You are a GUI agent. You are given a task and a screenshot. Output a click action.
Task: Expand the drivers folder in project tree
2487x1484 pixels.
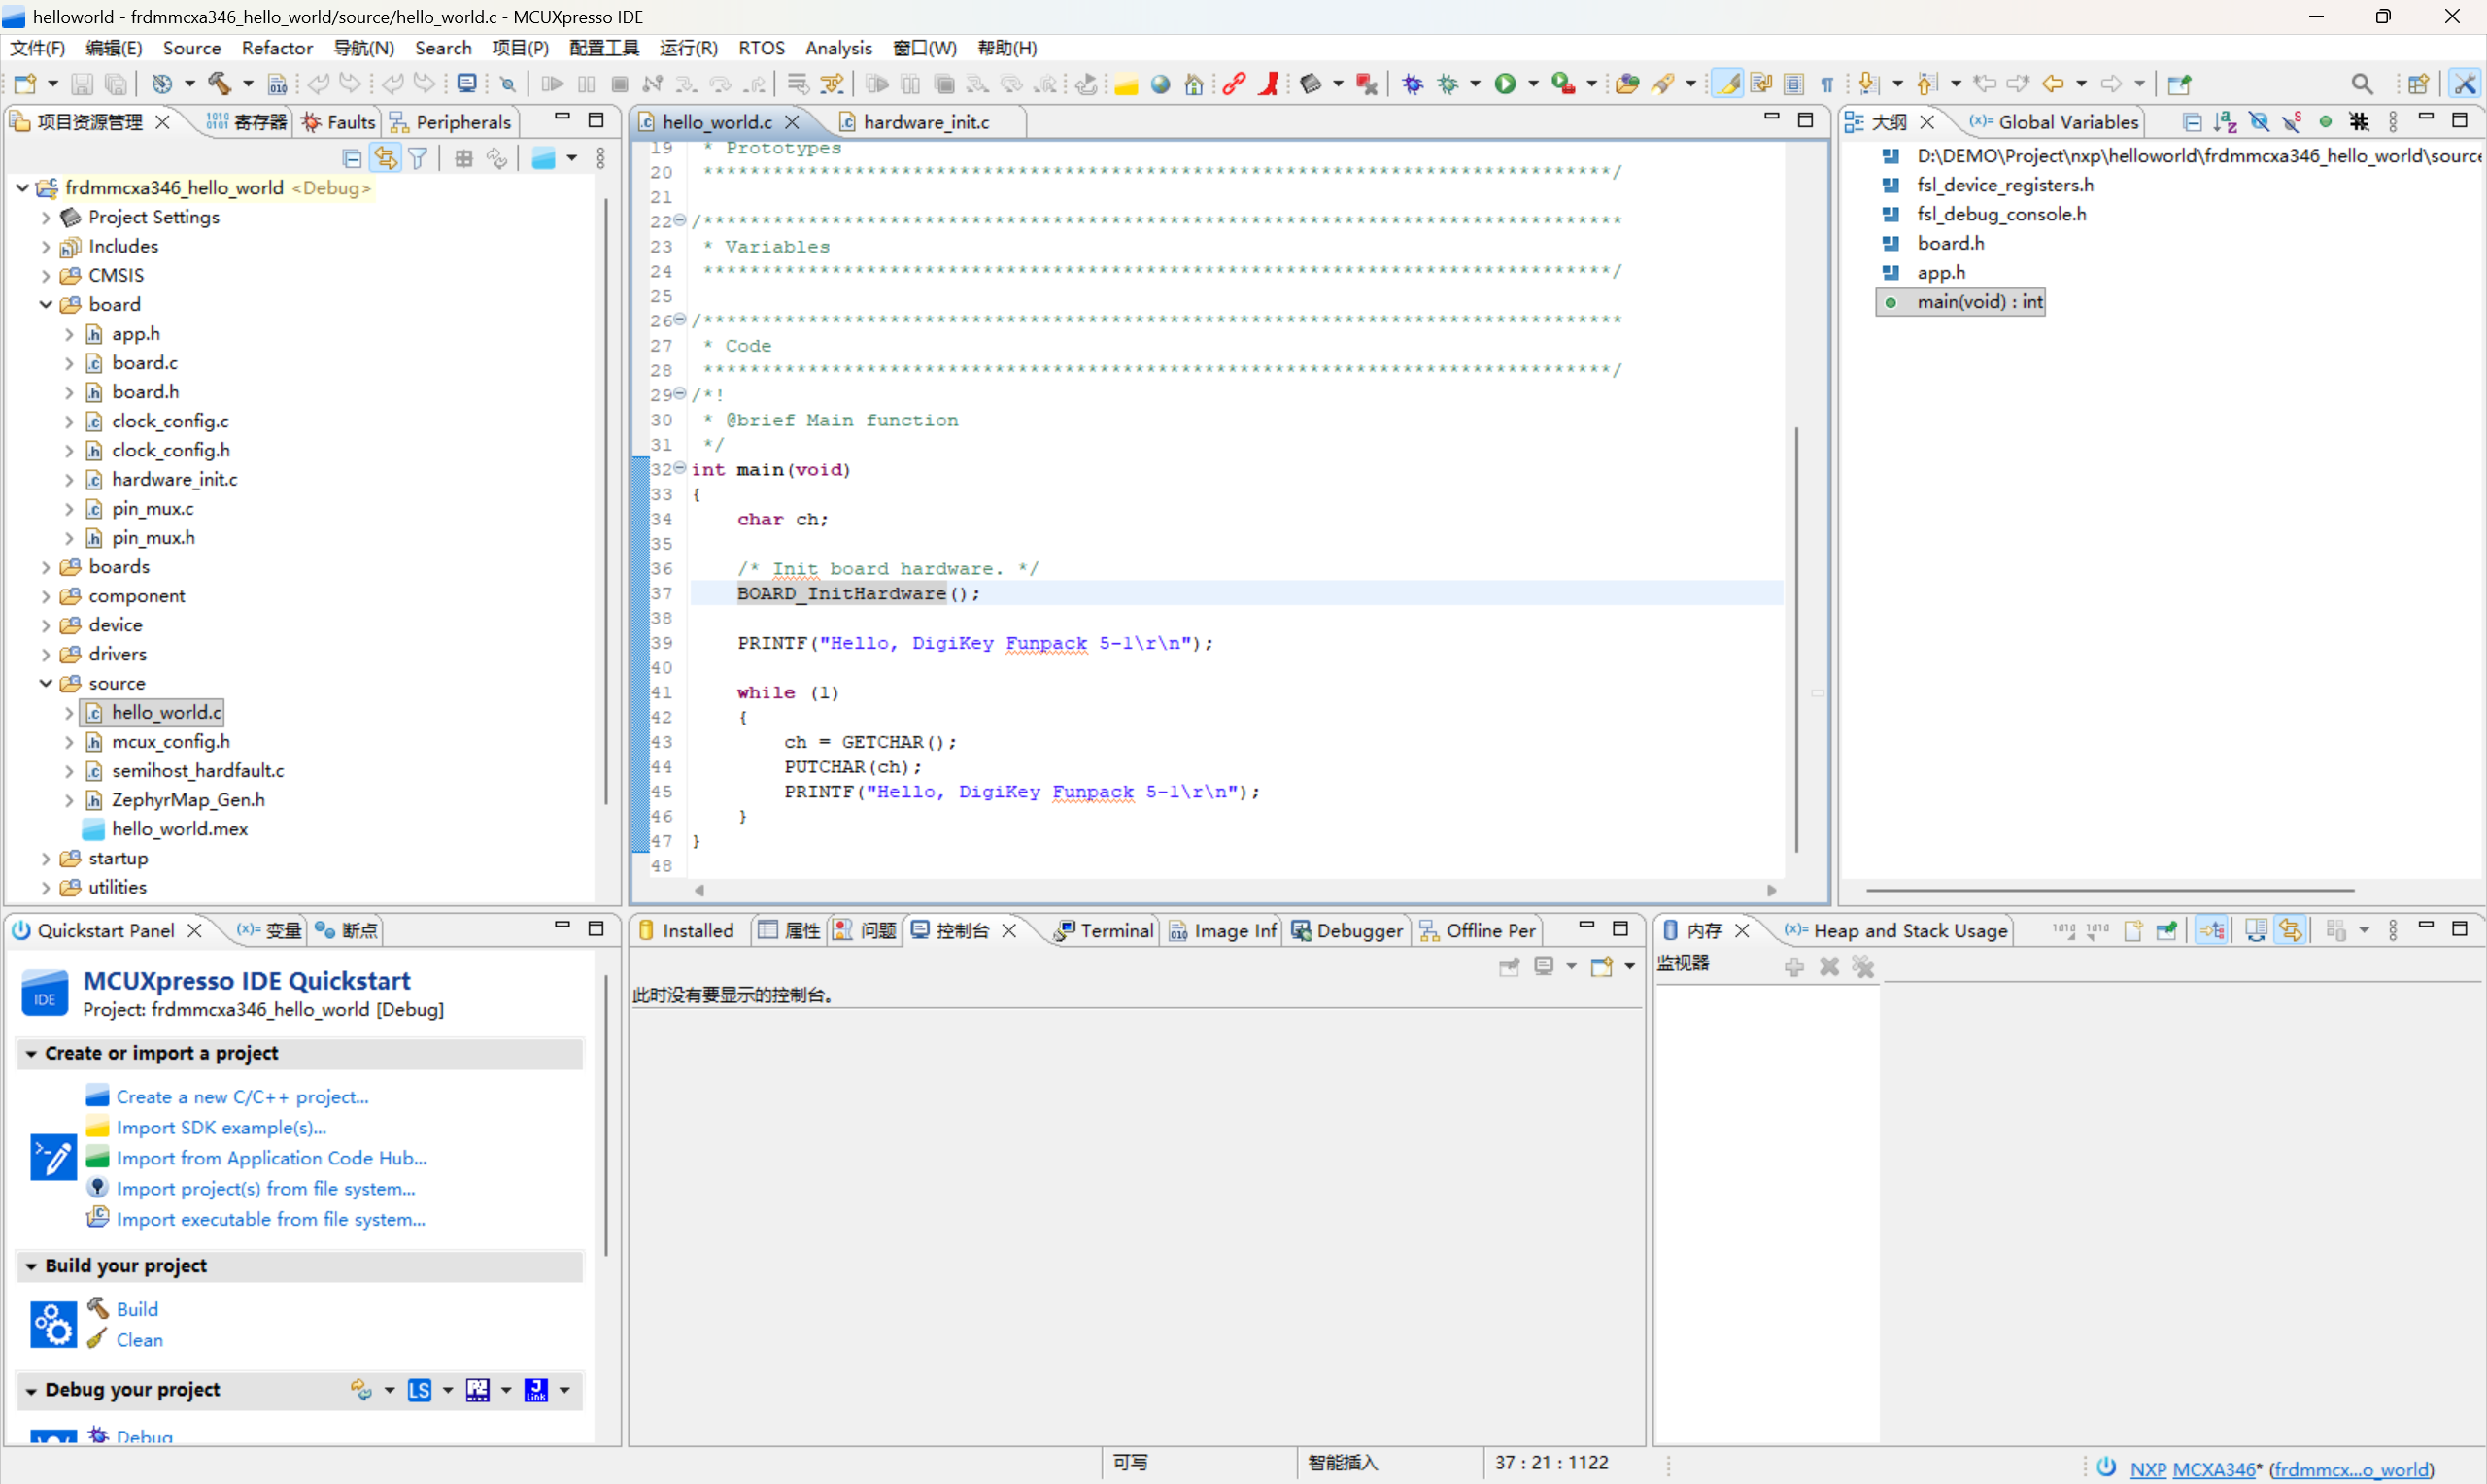46,654
